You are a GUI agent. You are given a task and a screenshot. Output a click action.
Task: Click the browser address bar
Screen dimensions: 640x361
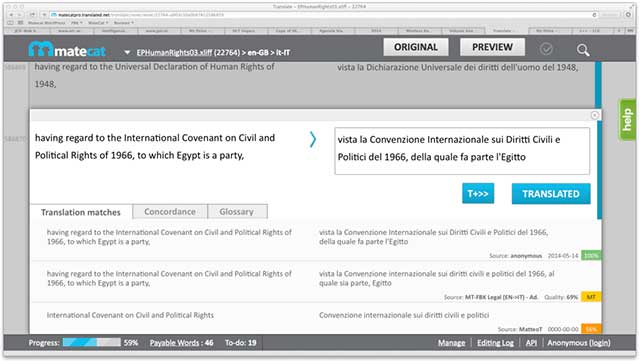point(322,15)
